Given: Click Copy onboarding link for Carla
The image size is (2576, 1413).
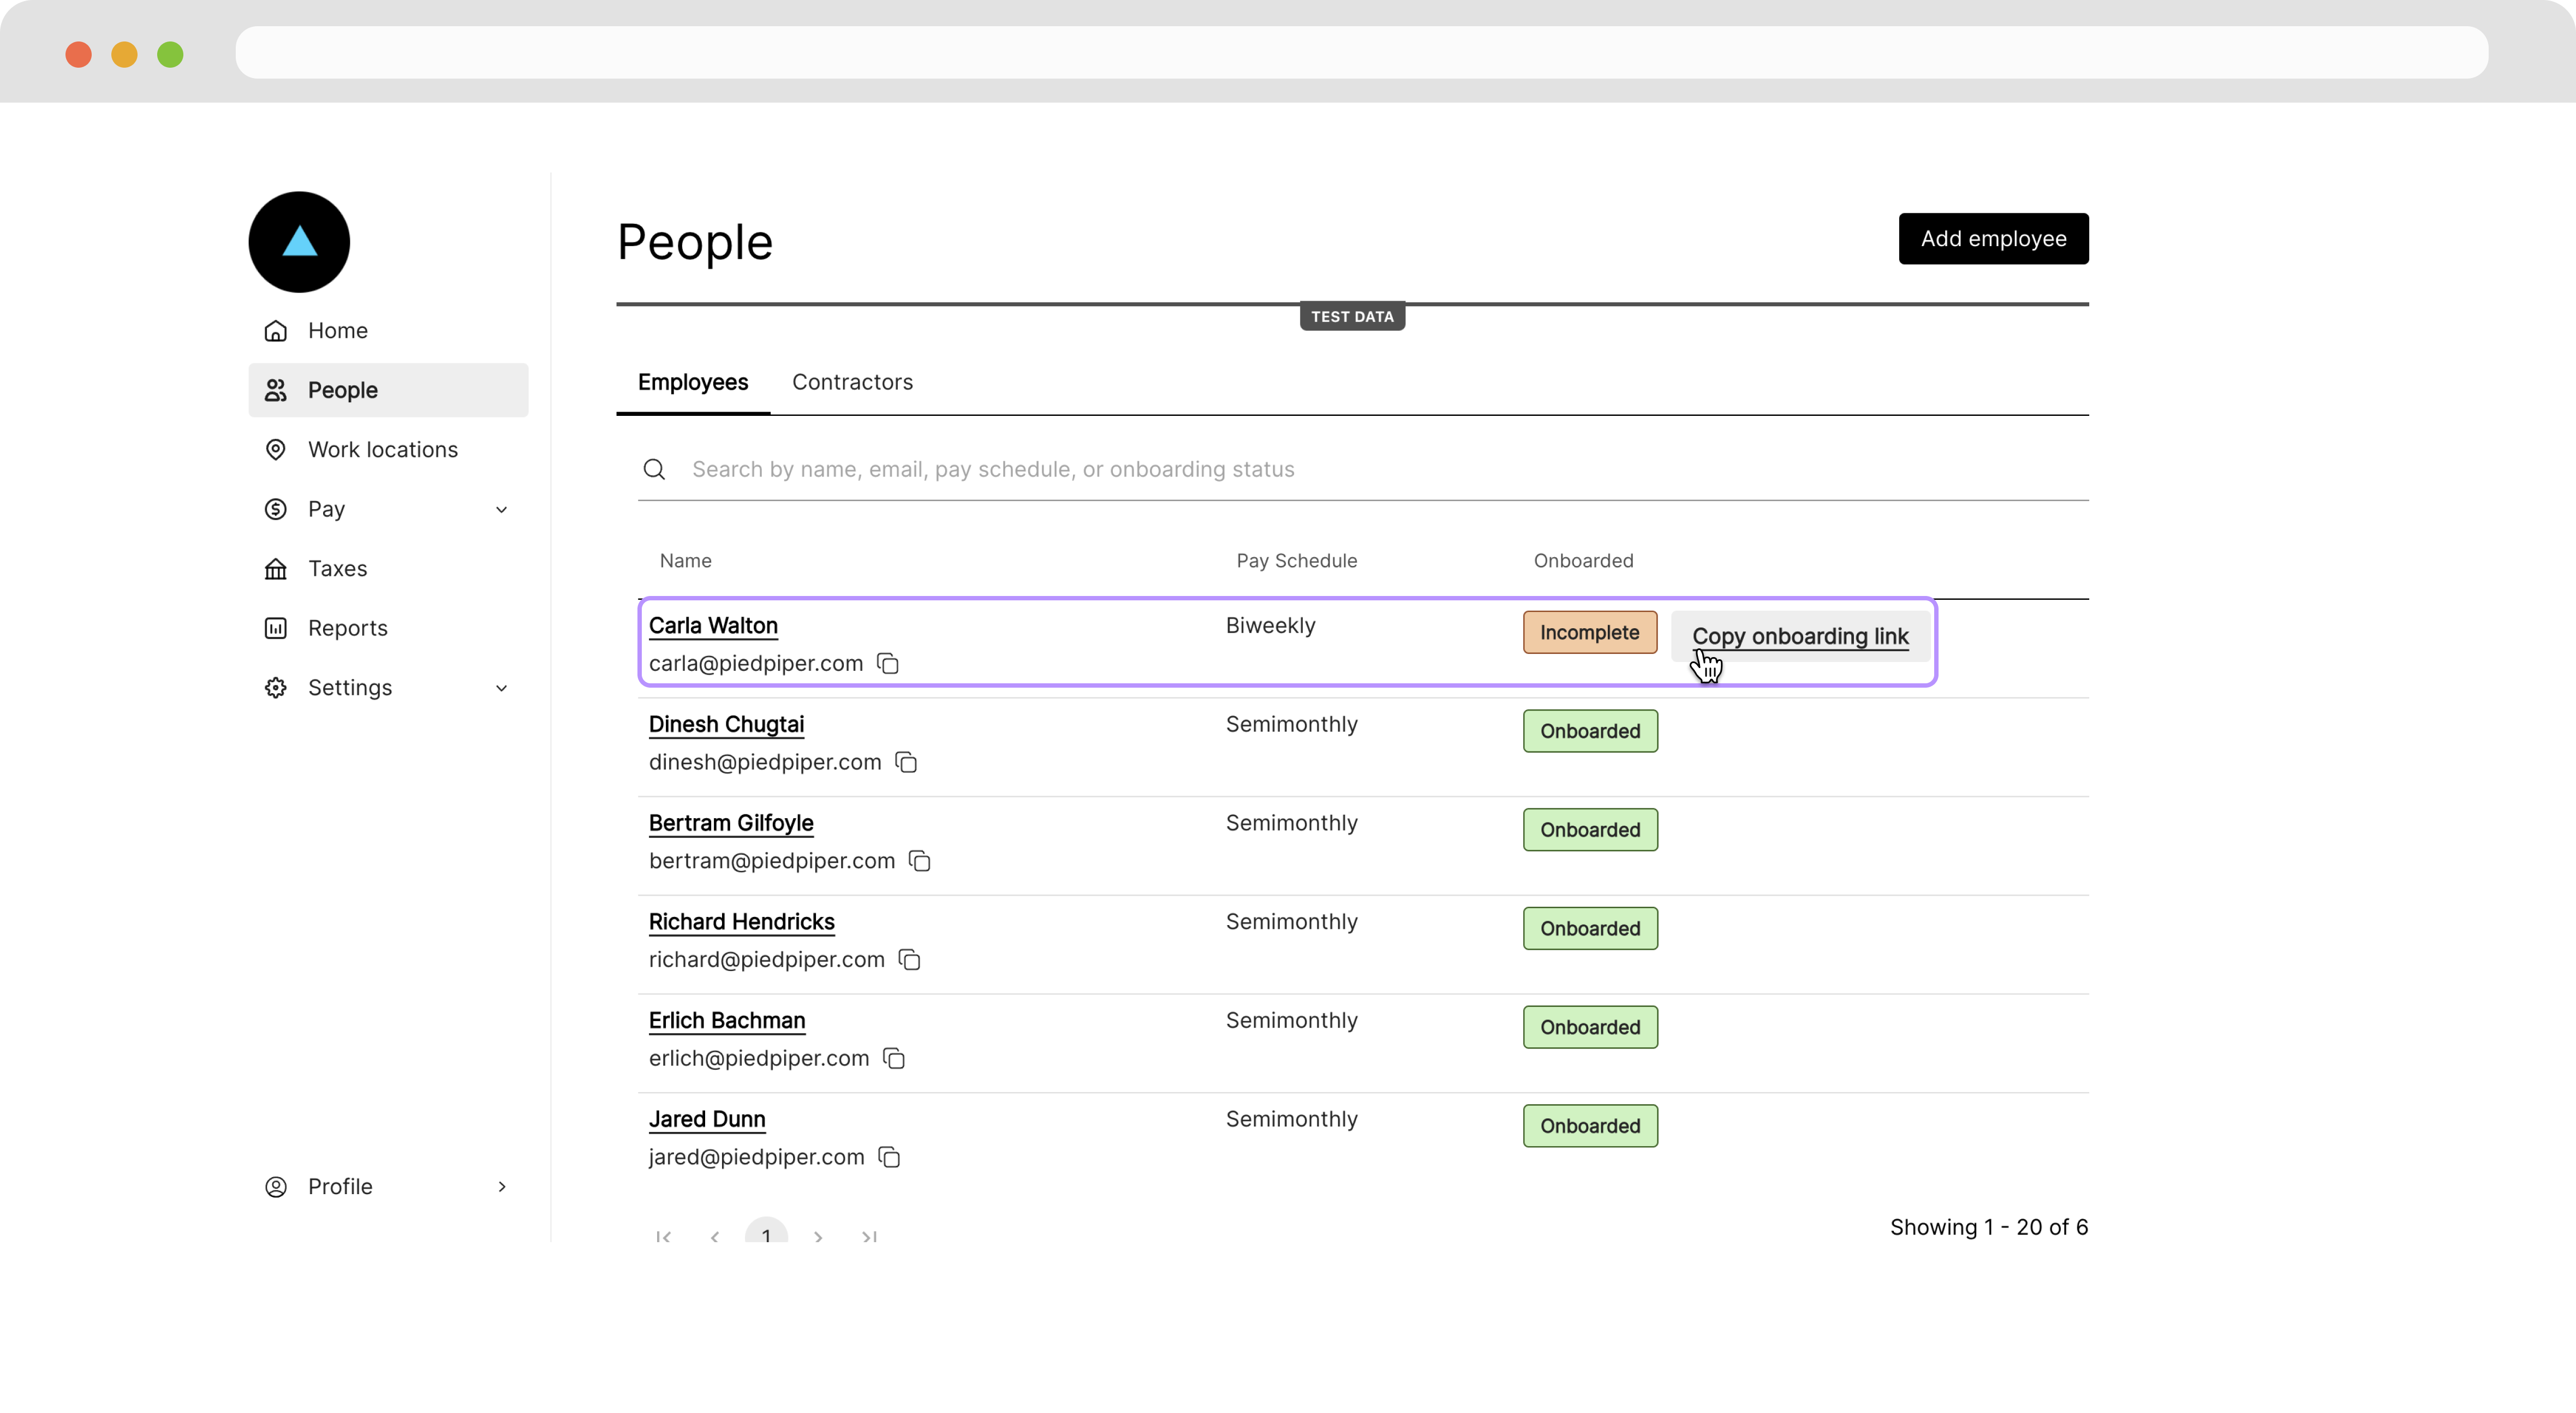Looking at the screenshot, I should point(1799,636).
